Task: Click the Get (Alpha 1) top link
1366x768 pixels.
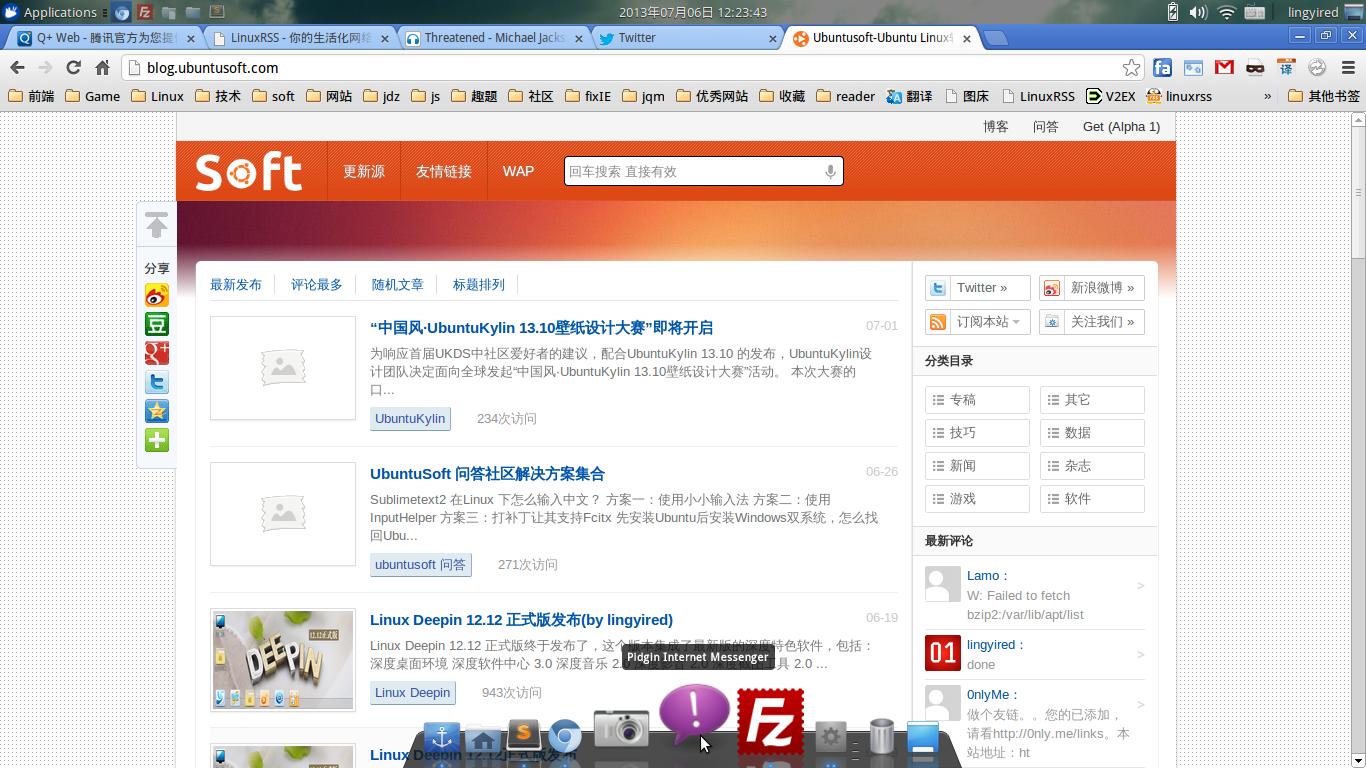Action: pyautogui.click(x=1121, y=127)
